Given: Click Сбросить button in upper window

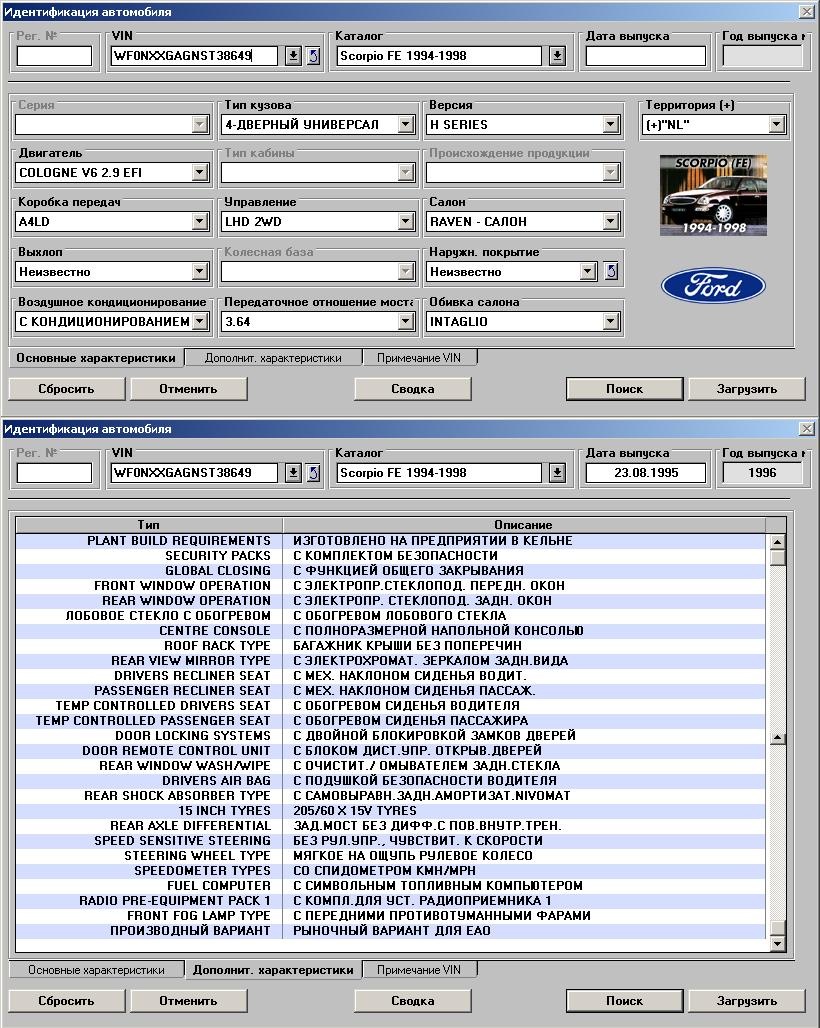Looking at the screenshot, I should click(x=66, y=389).
